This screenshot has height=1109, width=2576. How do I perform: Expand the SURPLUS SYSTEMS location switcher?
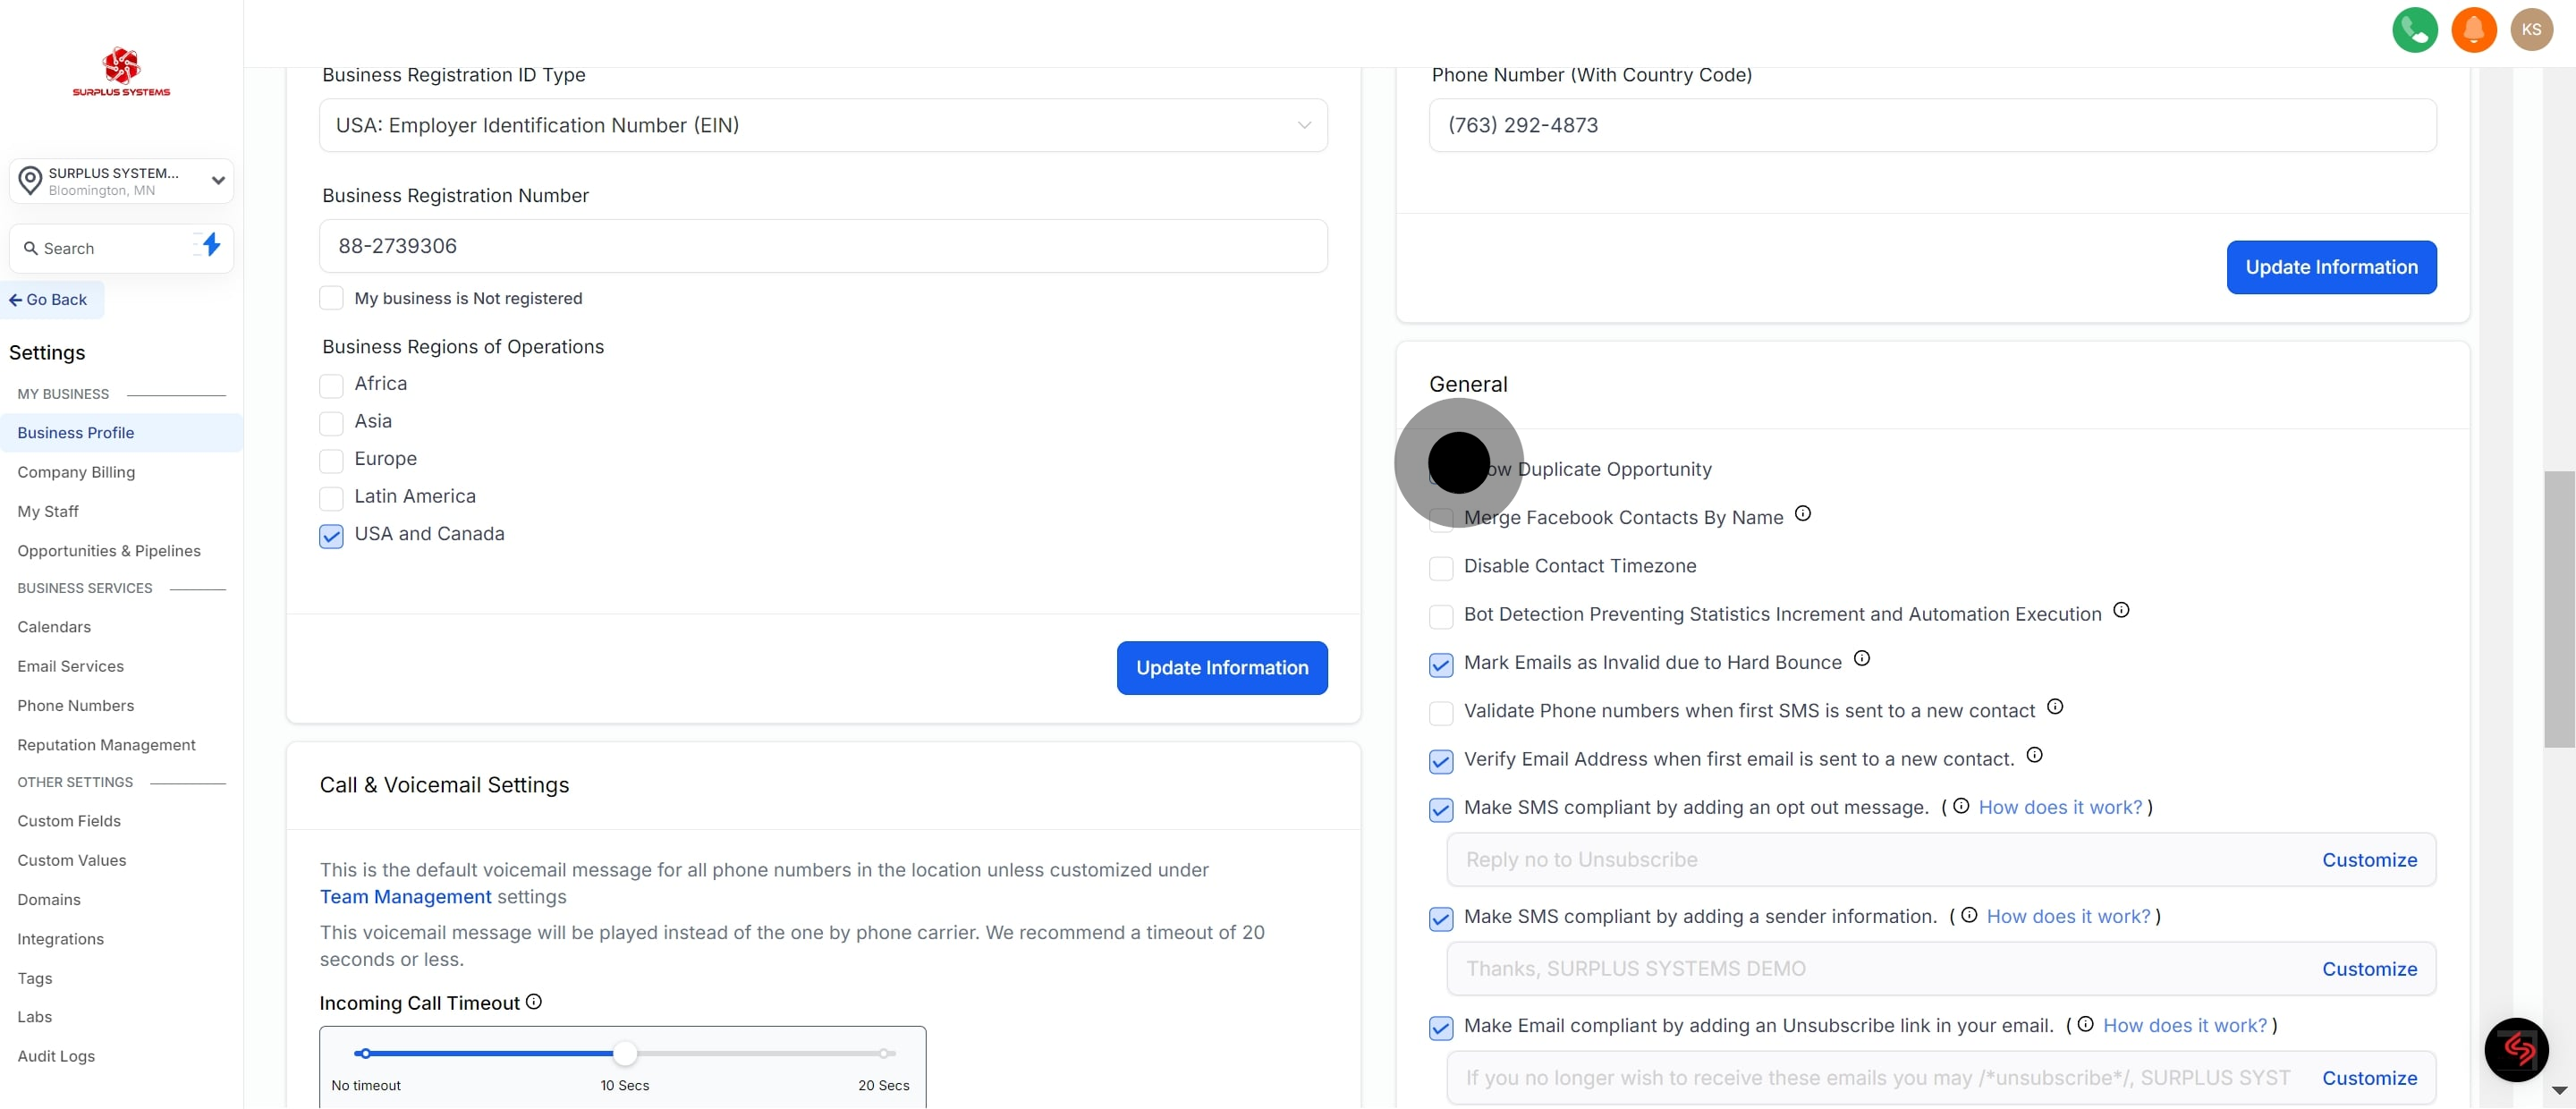[x=122, y=181]
